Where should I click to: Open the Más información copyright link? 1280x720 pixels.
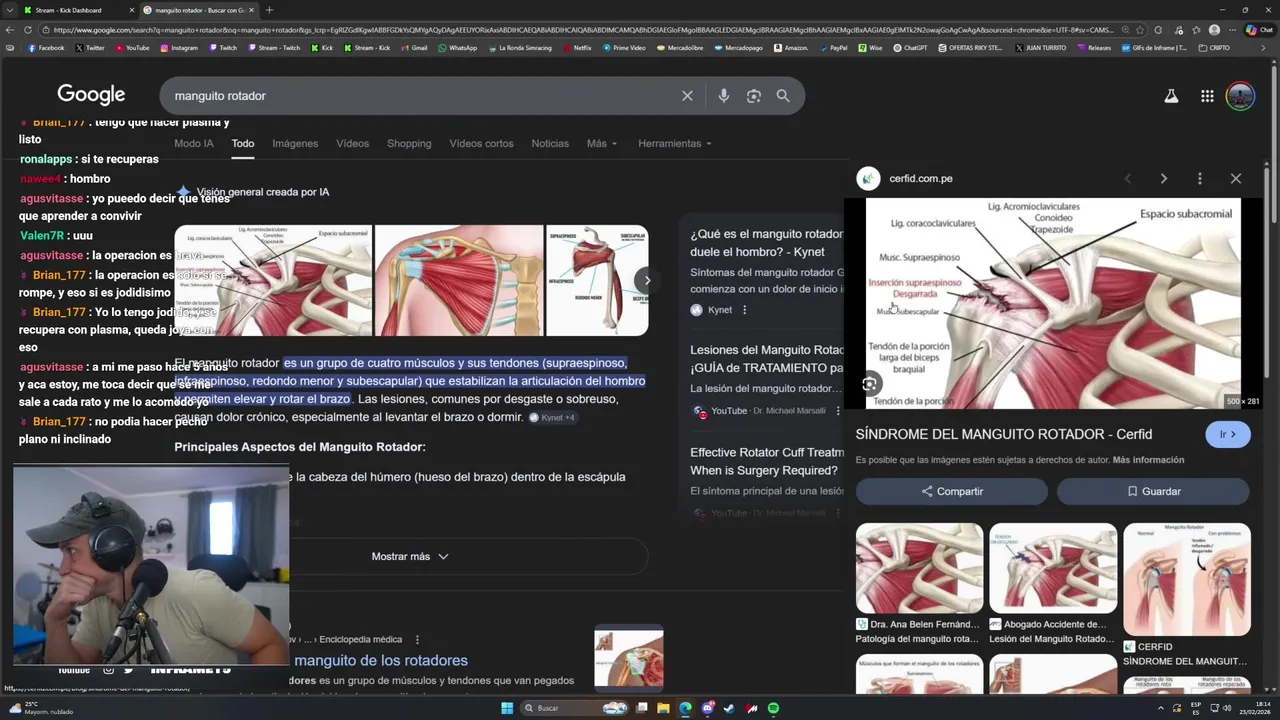1148,460
